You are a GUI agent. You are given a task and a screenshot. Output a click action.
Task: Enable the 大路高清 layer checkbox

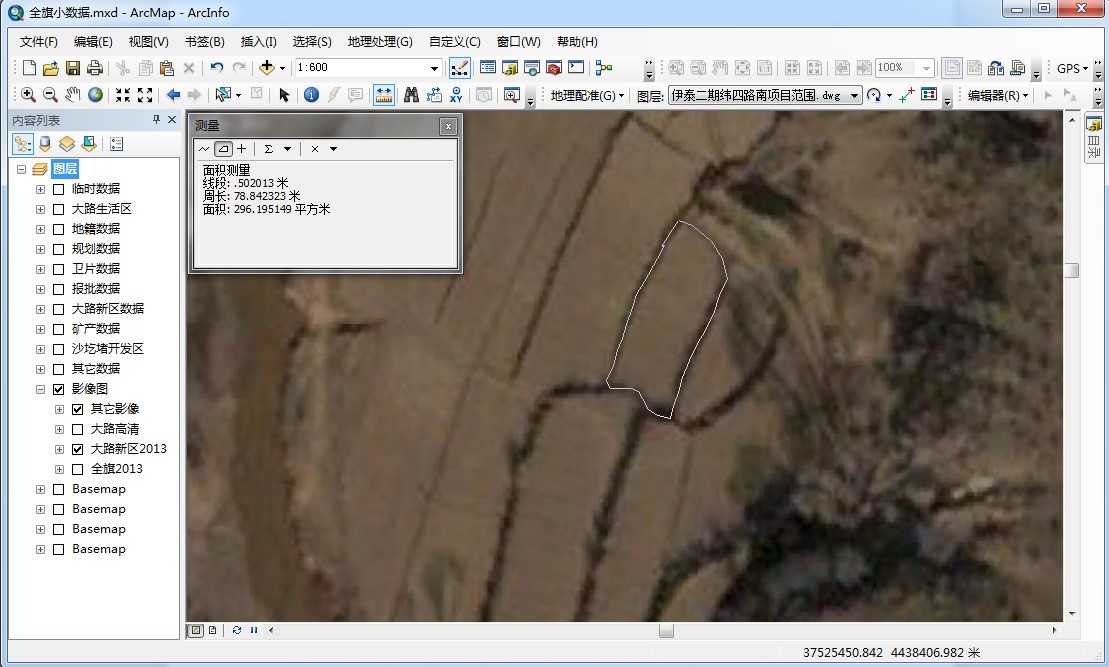[78, 429]
